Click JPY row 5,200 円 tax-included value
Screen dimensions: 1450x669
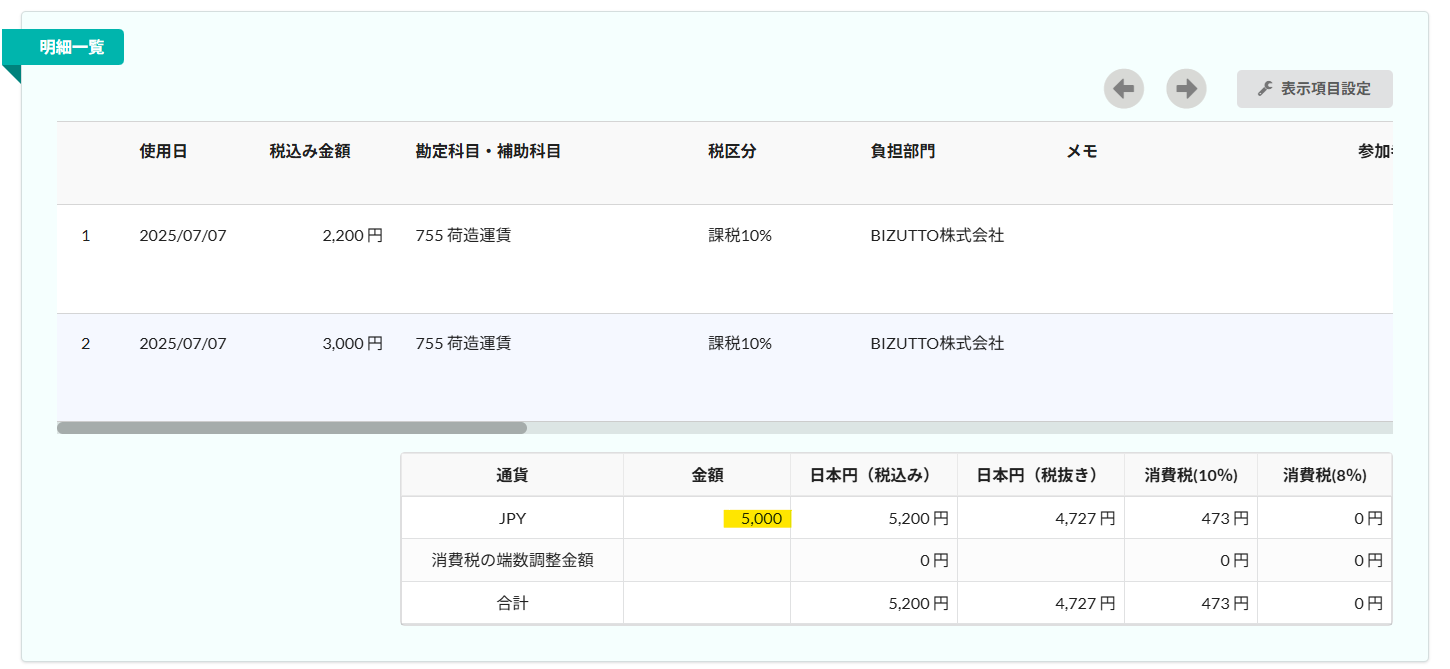918,519
